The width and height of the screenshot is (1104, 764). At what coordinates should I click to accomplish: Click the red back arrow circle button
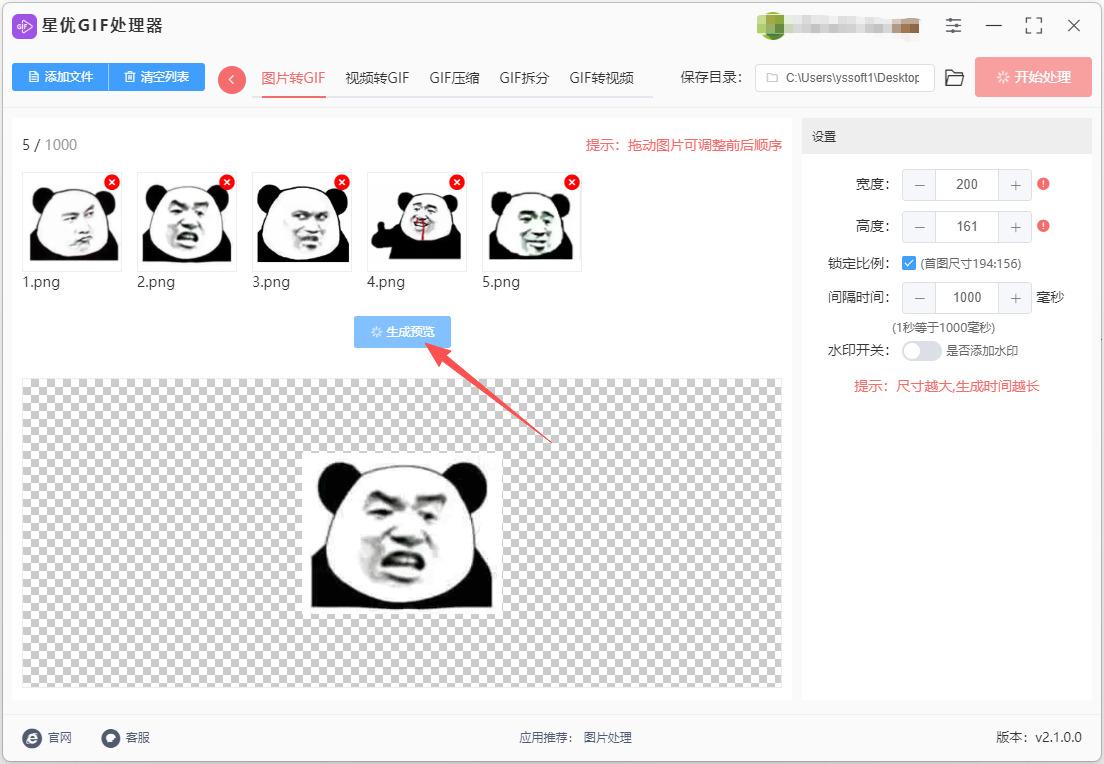232,80
